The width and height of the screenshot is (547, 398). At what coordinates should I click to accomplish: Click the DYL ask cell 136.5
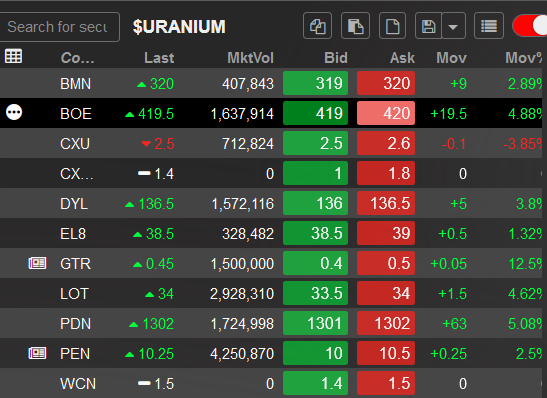386,203
